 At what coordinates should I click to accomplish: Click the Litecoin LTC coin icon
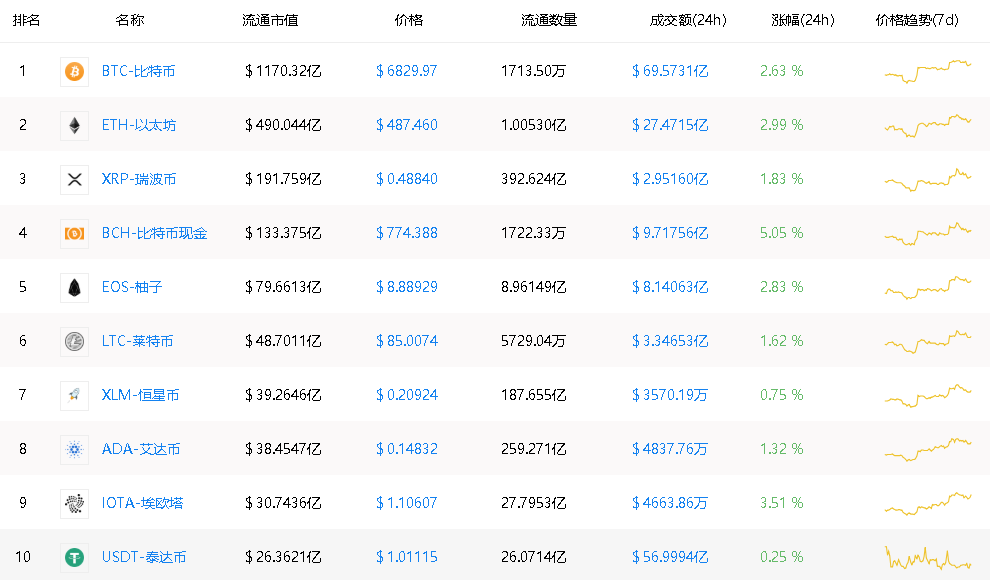tap(75, 341)
